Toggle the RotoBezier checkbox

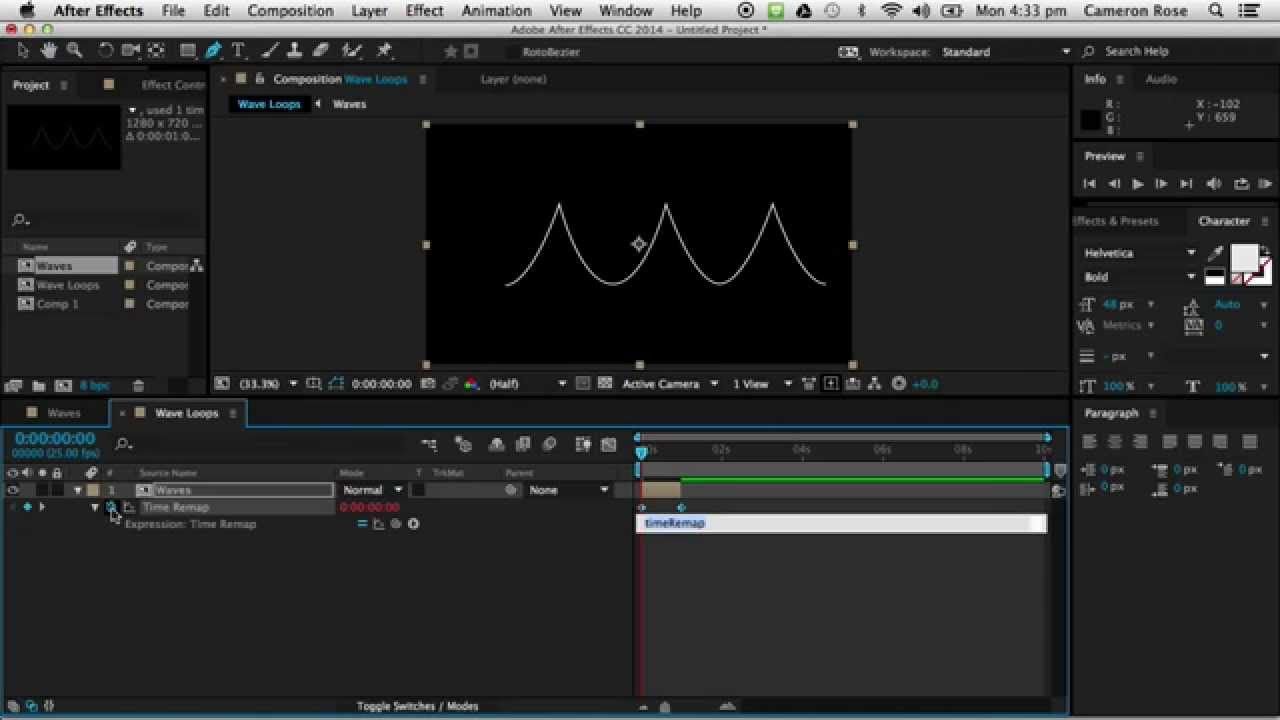[x=512, y=52]
